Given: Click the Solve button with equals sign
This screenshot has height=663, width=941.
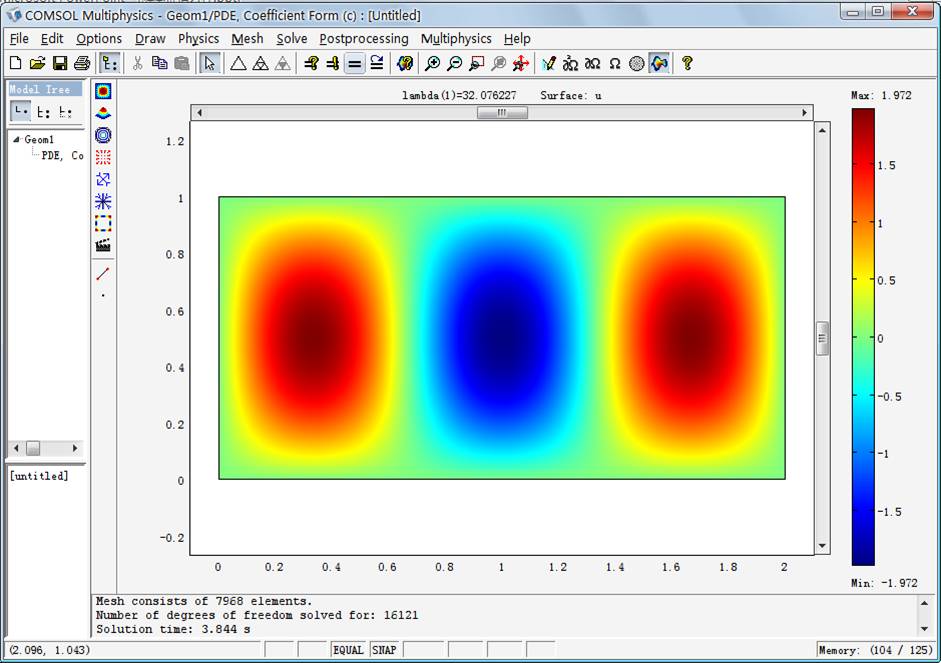Looking at the screenshot, I should [354, 63].
